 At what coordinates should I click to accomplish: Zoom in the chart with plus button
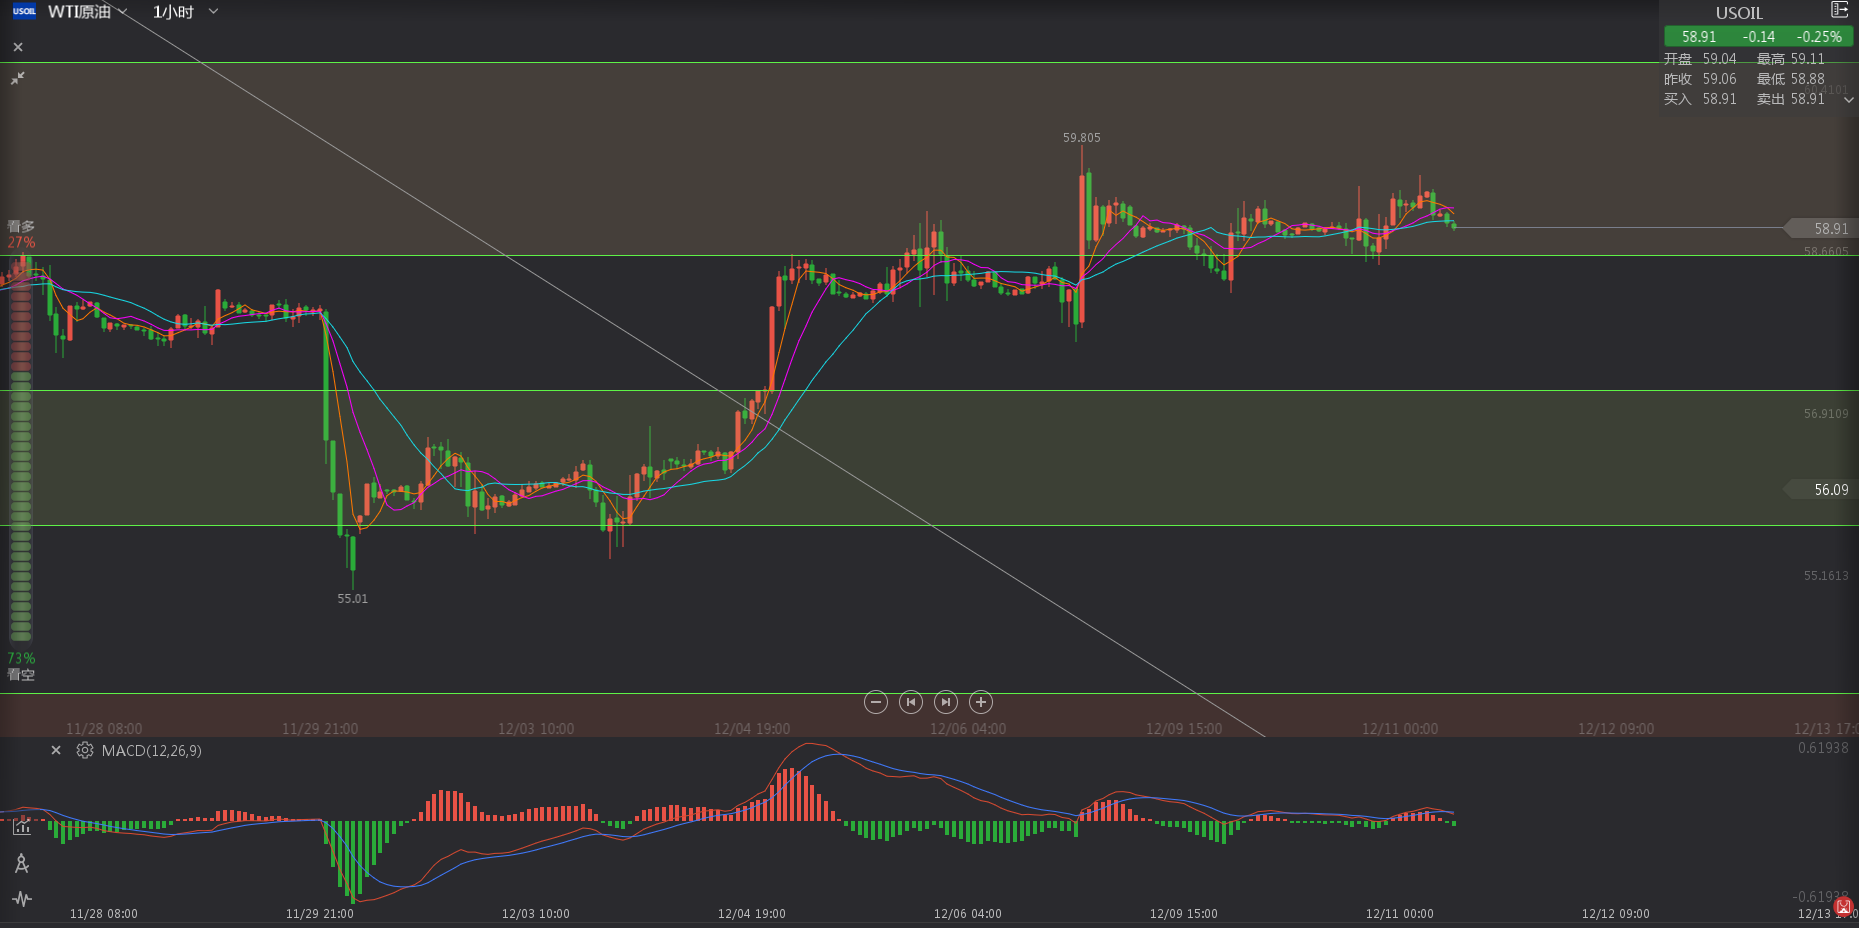[x=981, y=702]
